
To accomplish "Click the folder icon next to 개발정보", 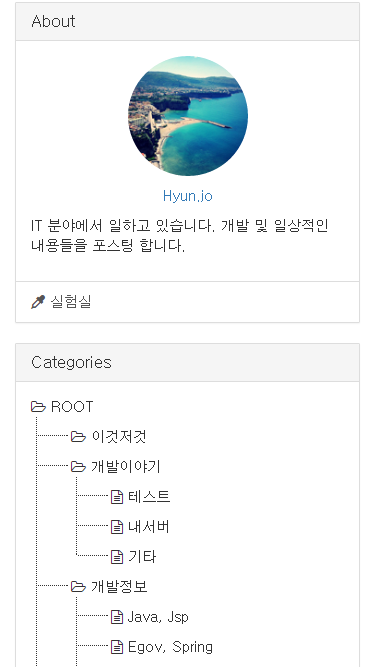I will [78, 587].
